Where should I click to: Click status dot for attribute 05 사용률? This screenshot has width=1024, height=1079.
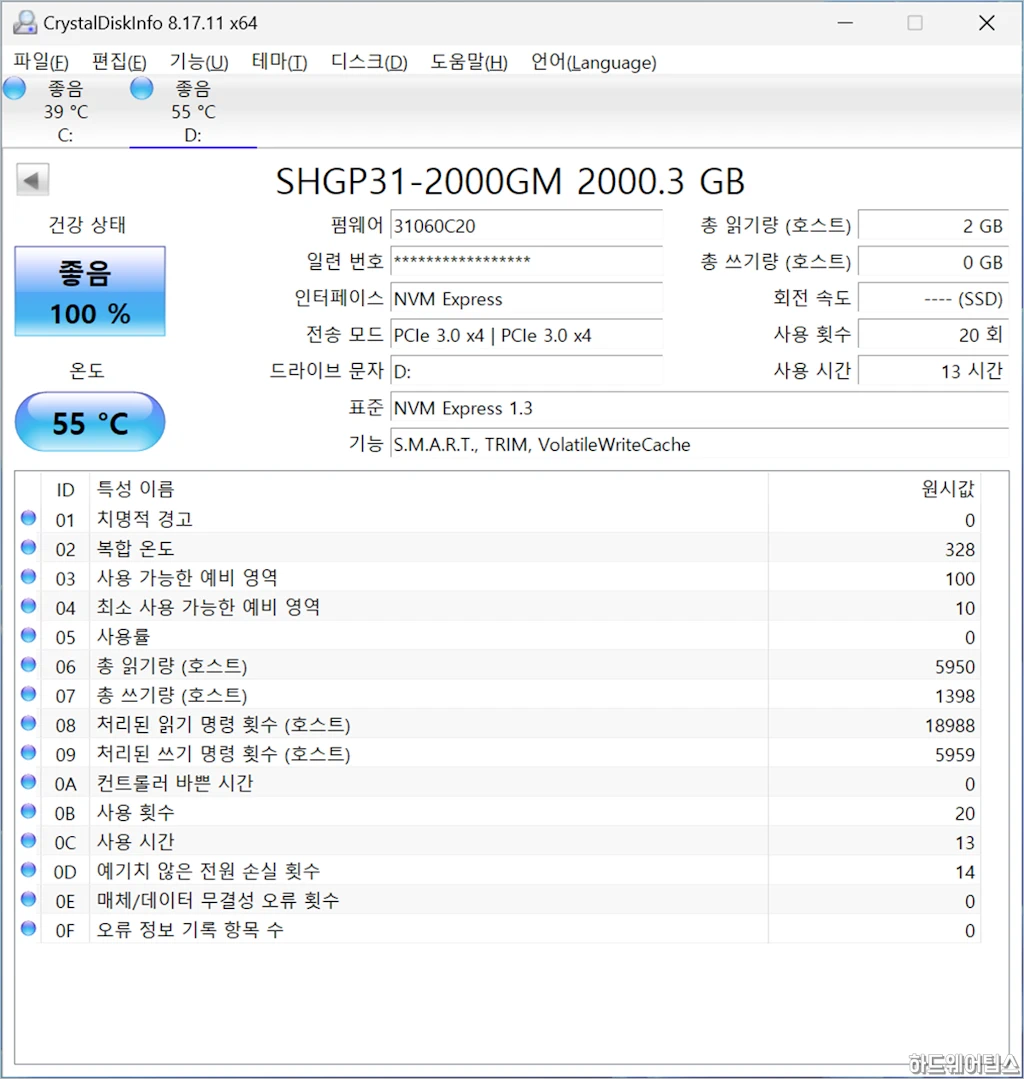pyautogui.click(x=28, y=636)
